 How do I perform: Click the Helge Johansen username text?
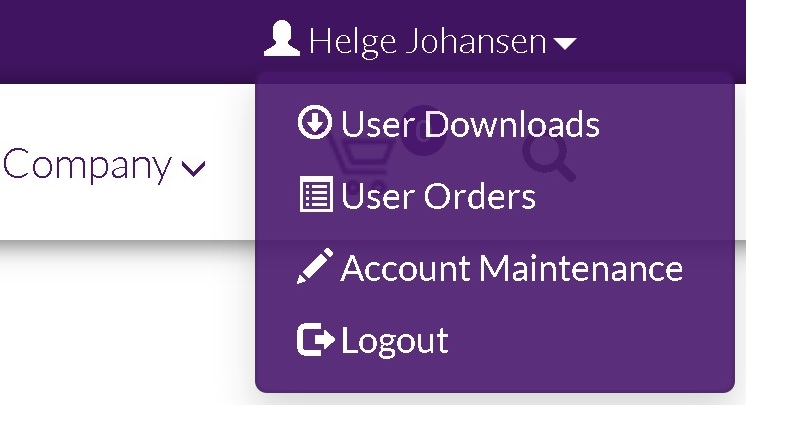tap(427, 41)
